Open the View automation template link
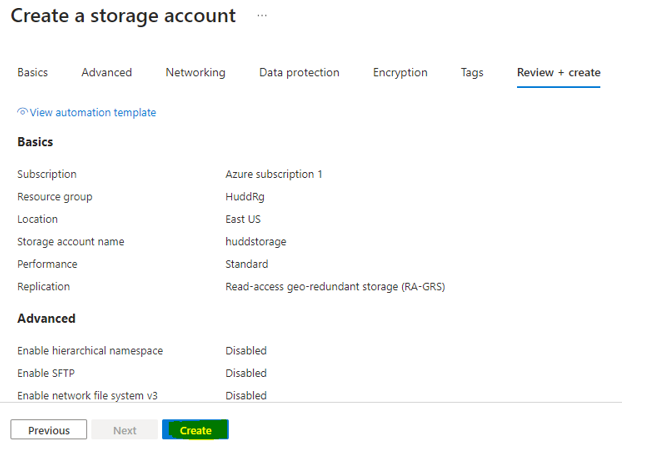This screenshot has height=452, width=659. [92, 113]
